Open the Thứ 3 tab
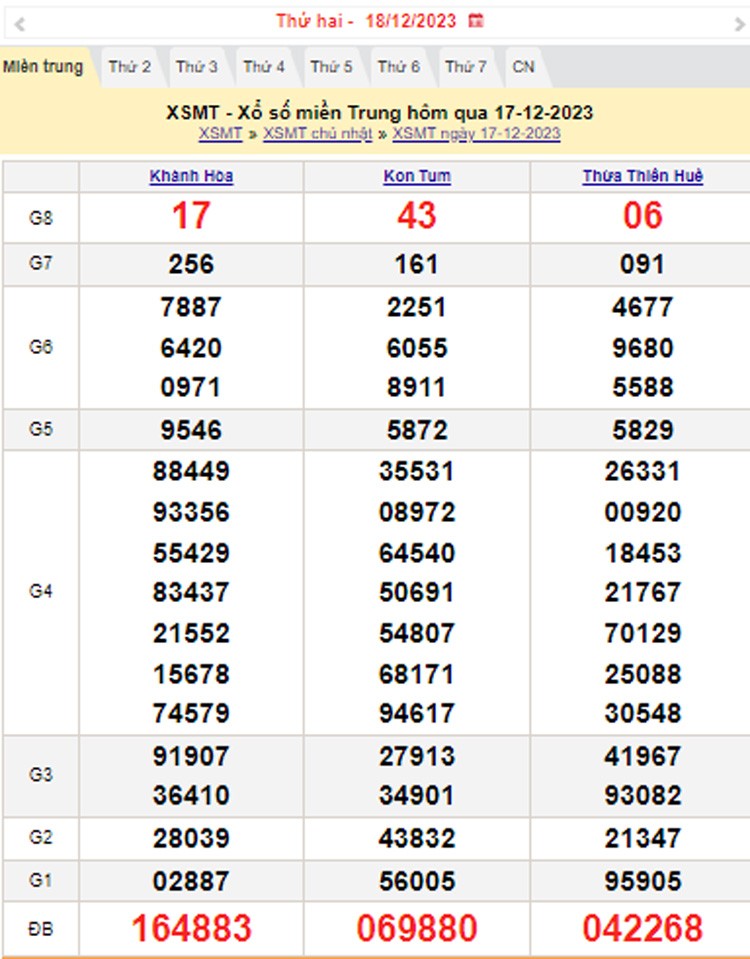The width and height of the screenshot is (750, 959). 197,67
